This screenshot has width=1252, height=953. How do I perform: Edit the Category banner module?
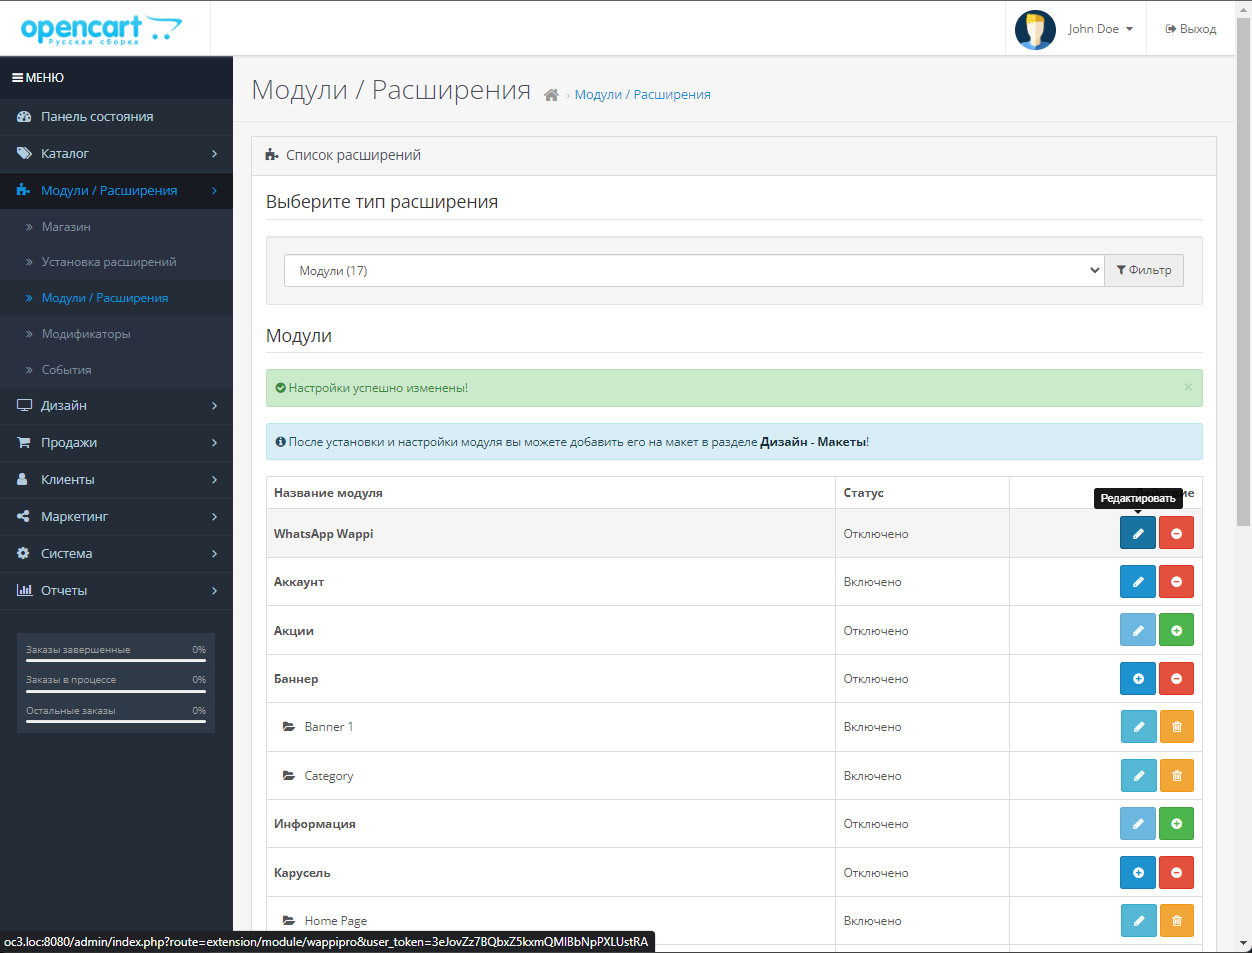[1137, 776]
